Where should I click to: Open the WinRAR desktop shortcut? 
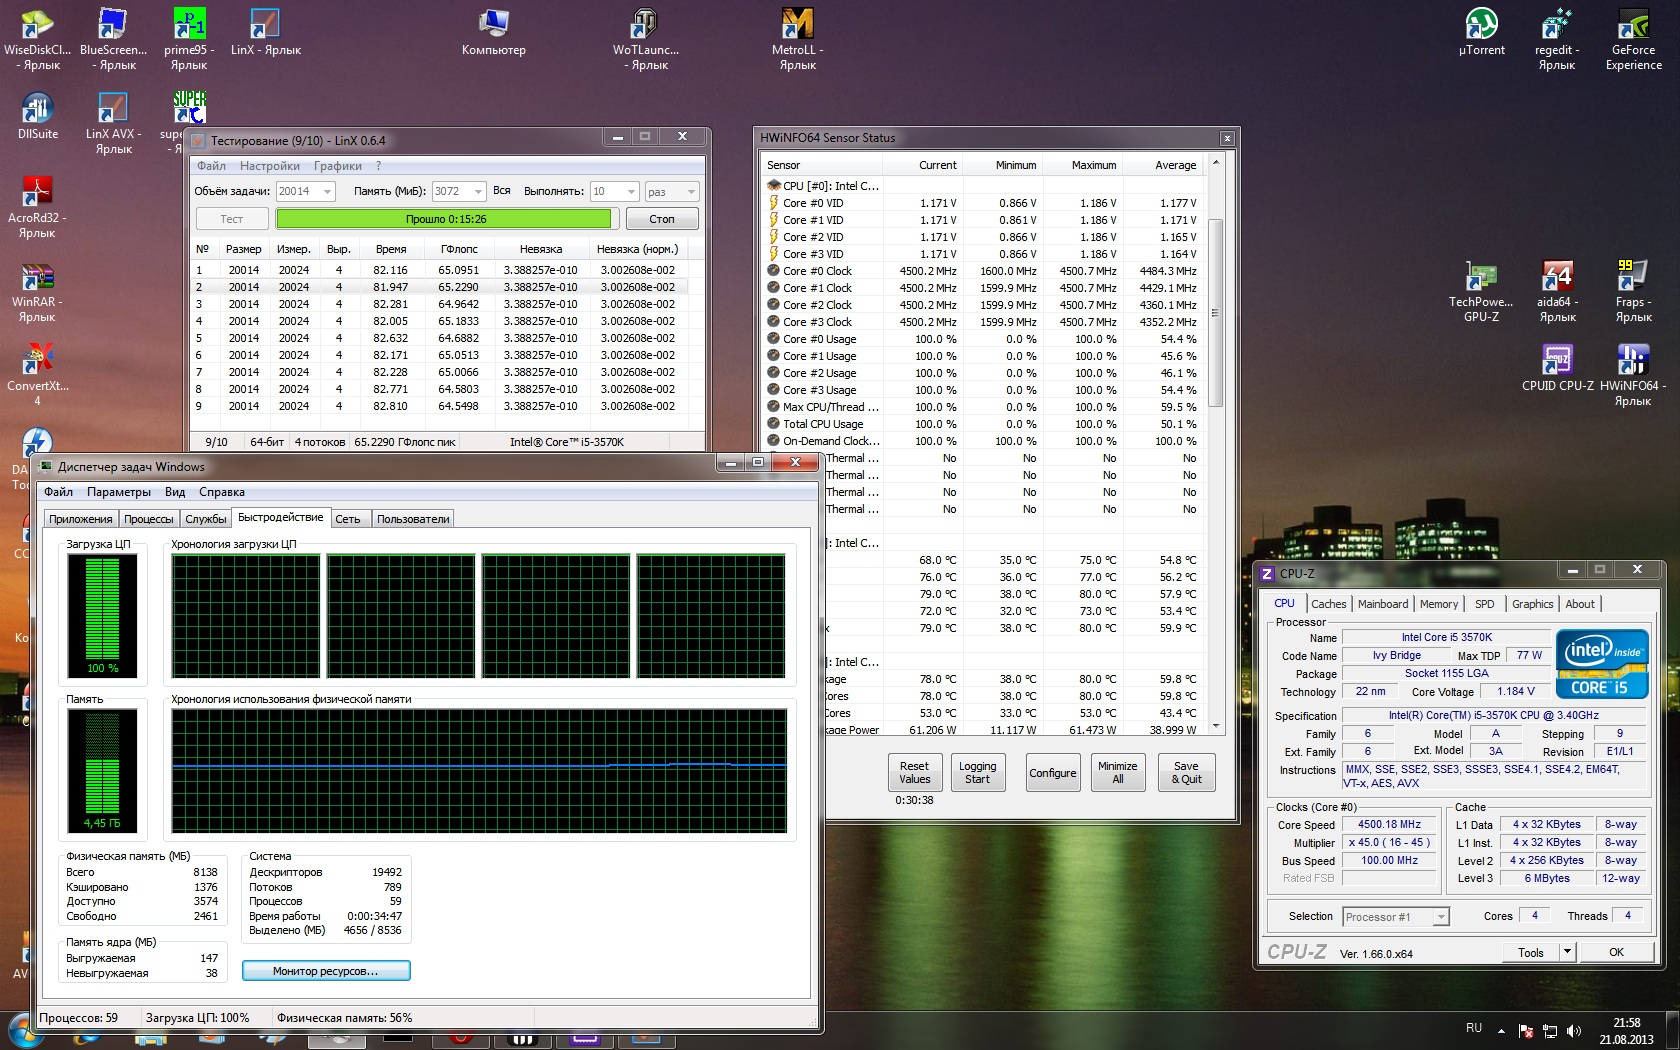(37, 292)
